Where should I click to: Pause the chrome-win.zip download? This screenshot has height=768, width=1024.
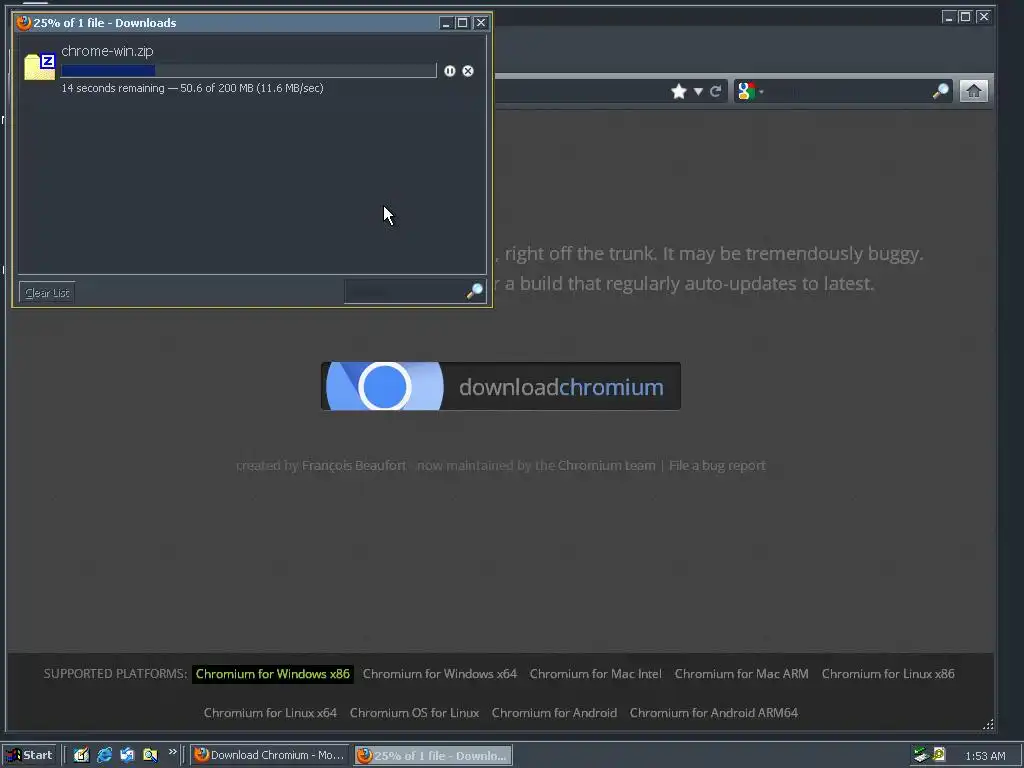click(x=450, y=71)
